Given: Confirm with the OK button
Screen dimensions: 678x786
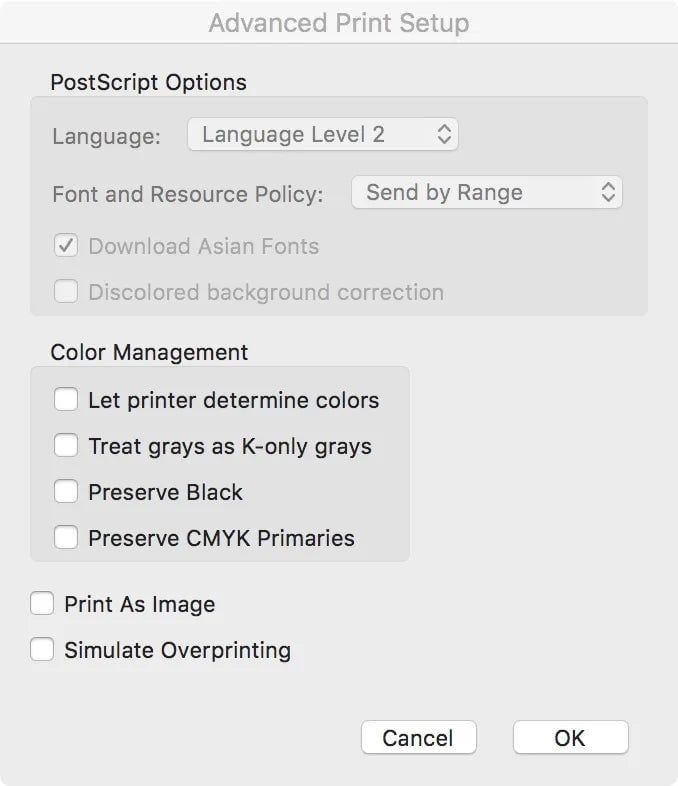Looking at the screenshot, I should tap(570, 738).
